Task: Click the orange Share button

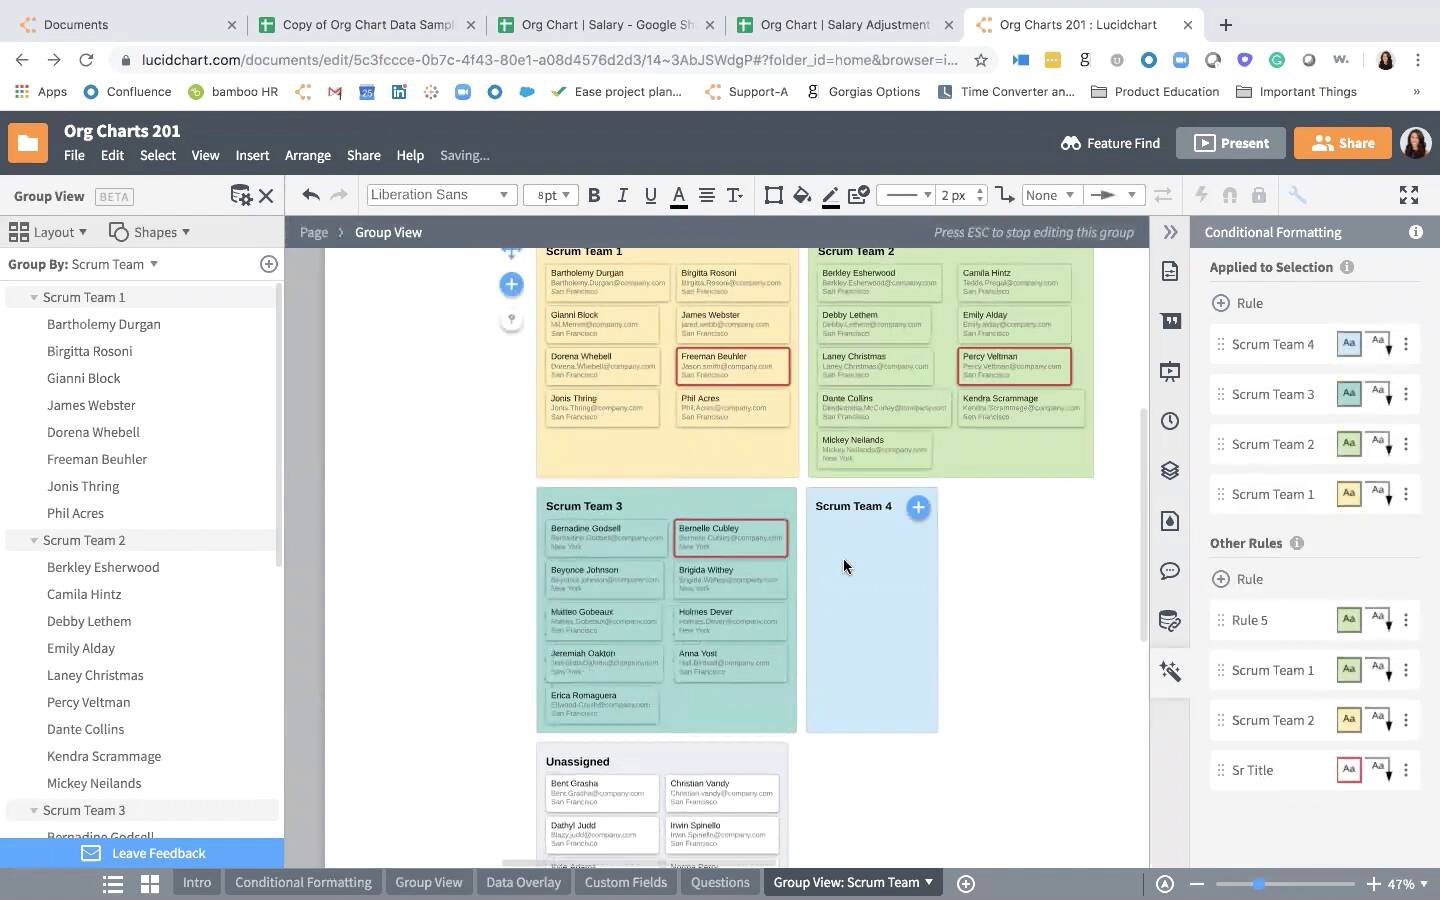Action: point(1342,143)
